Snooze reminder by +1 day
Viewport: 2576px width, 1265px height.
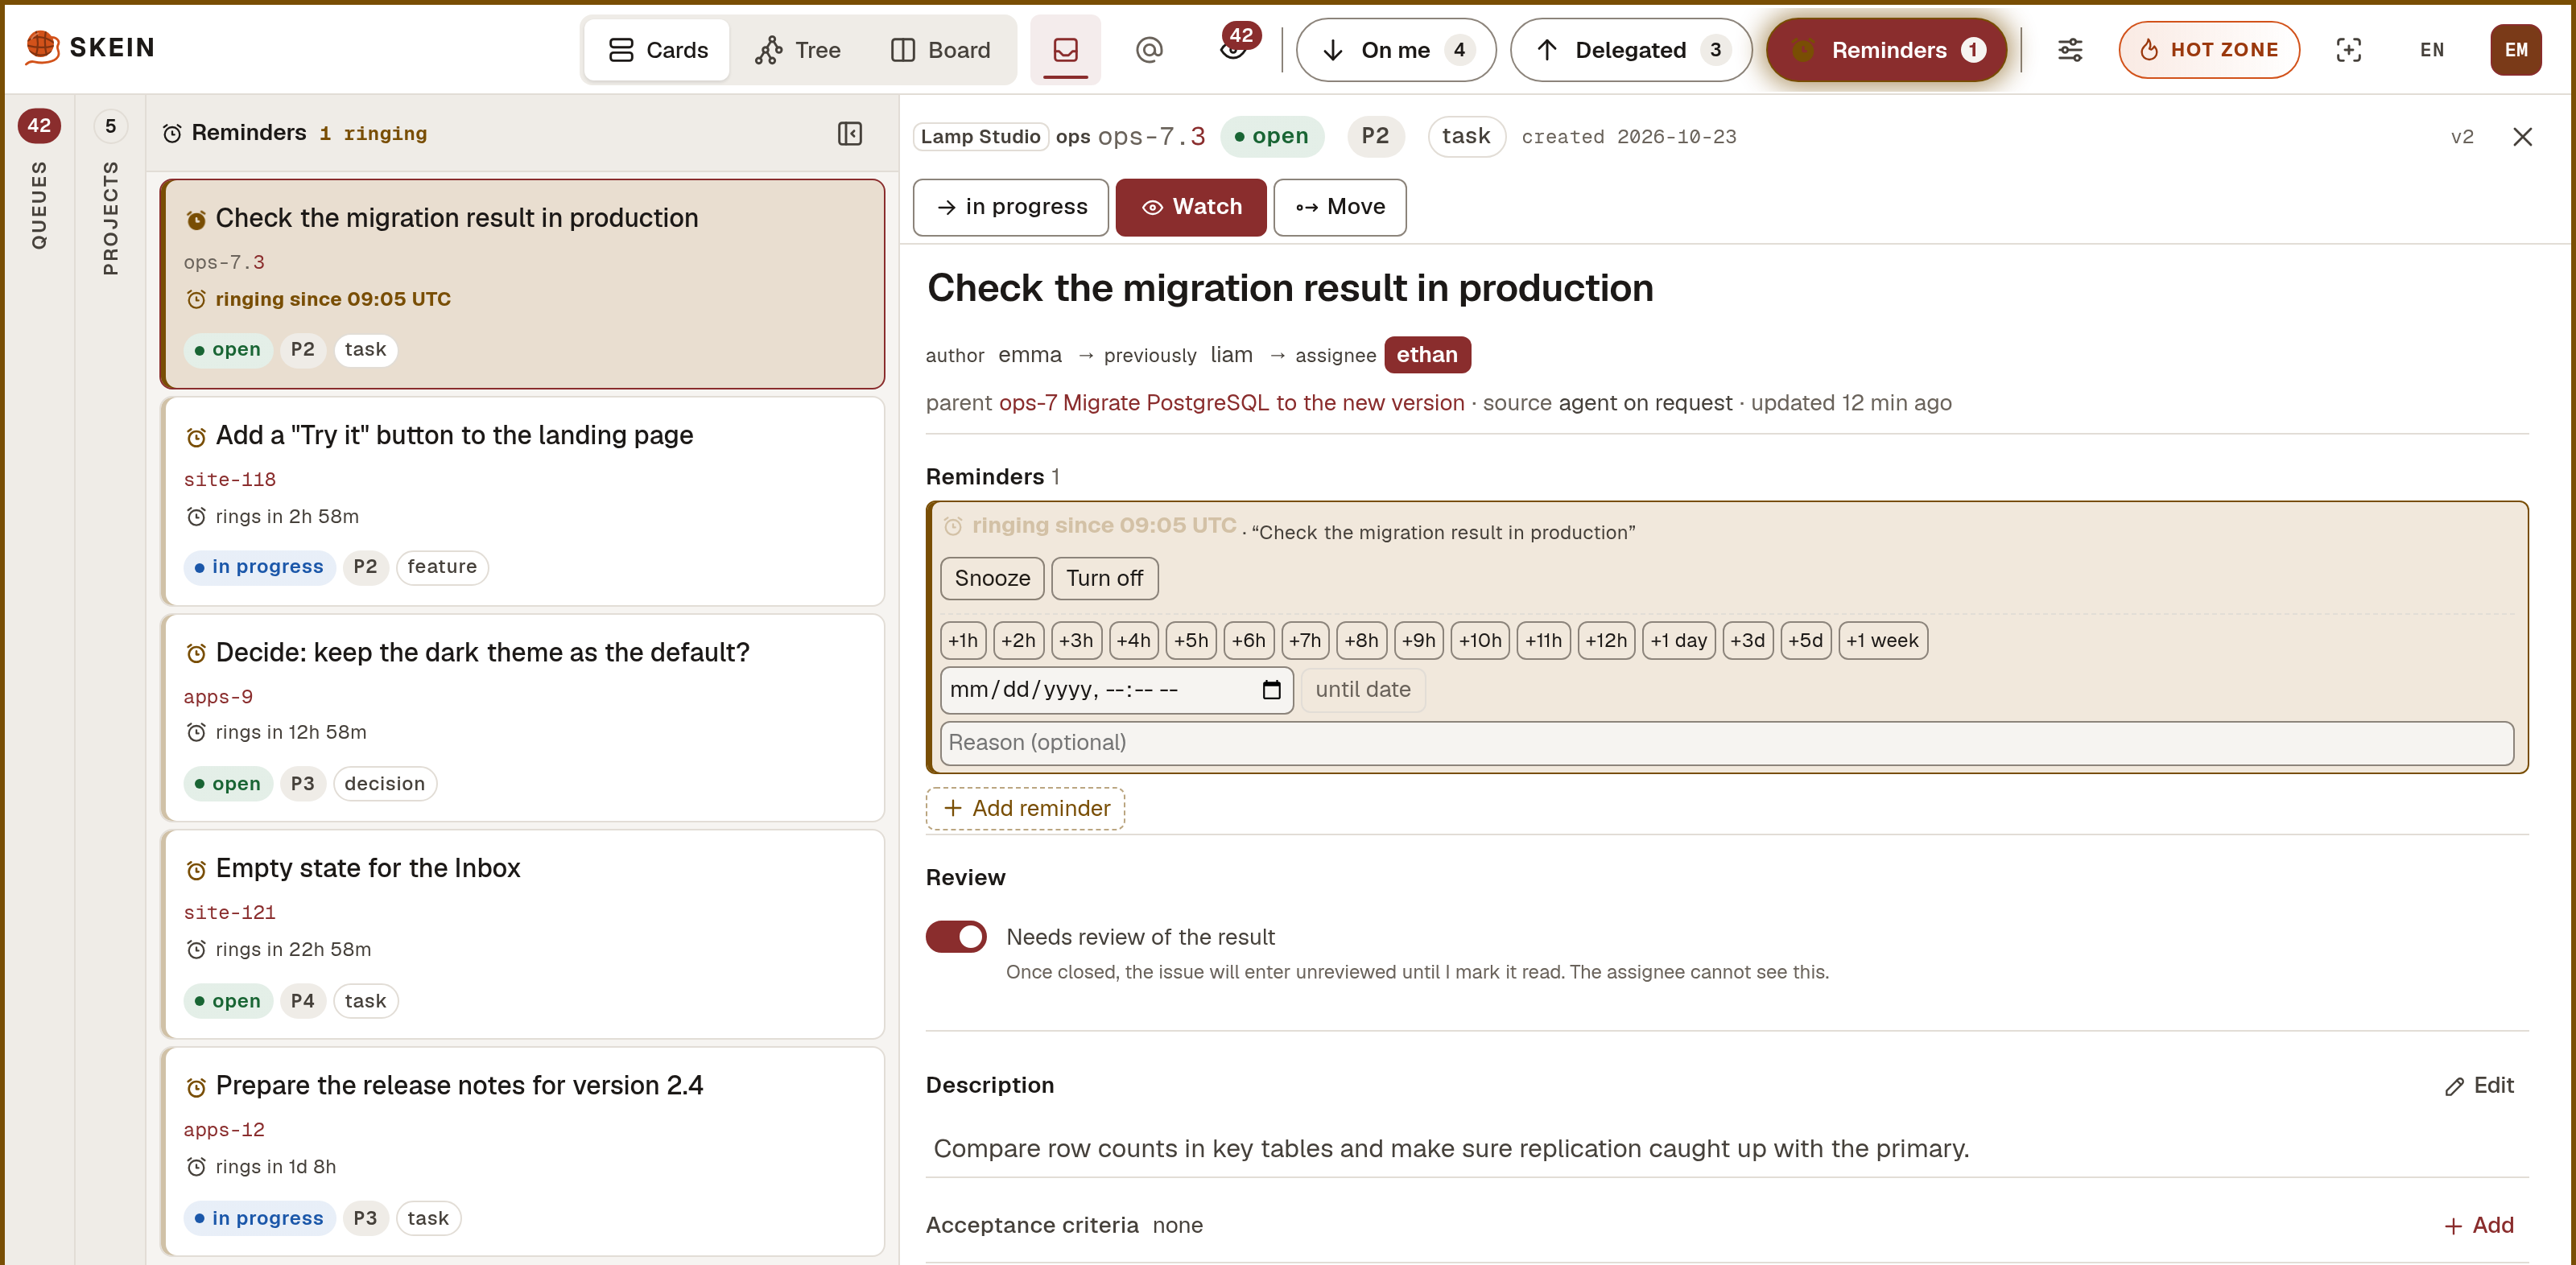pos(1678,641)
